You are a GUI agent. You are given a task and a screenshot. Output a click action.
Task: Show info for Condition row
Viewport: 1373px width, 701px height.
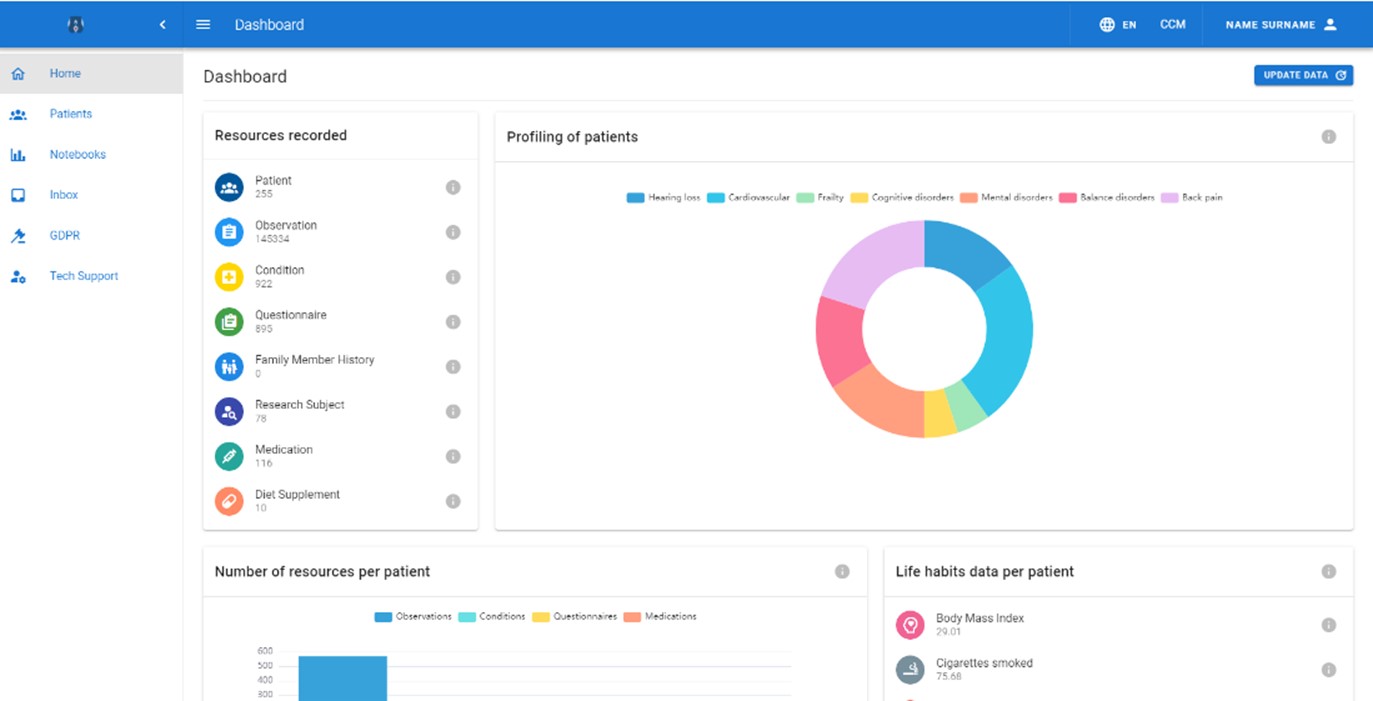point(453,277)
